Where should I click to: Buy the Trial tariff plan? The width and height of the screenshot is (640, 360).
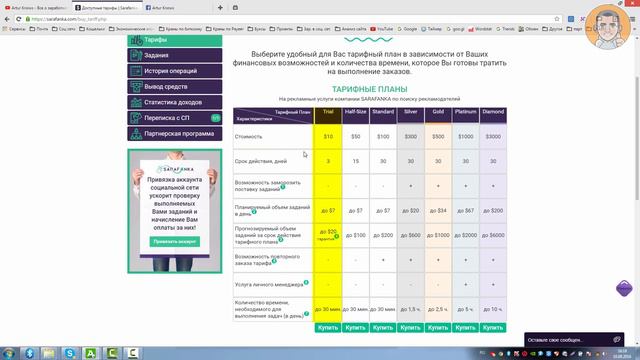[328, 327]
